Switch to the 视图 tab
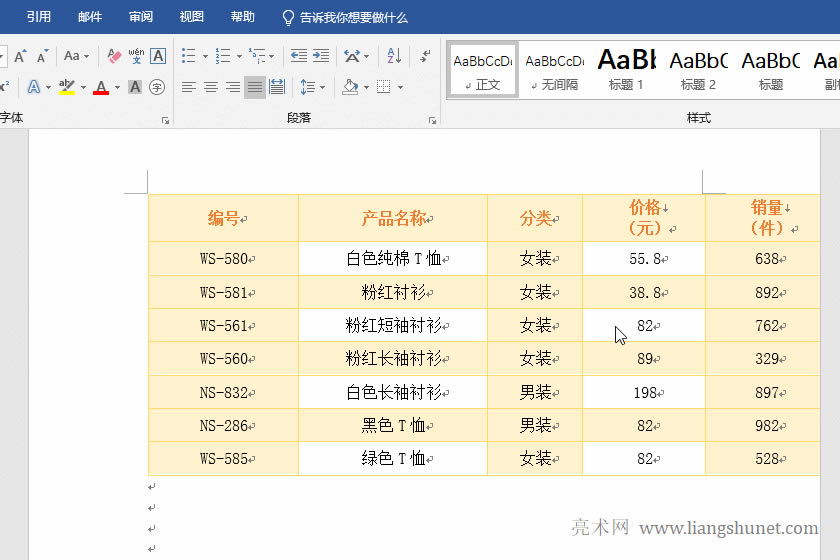Viewport: 840px width, 560px height. [x=191, y=17]
